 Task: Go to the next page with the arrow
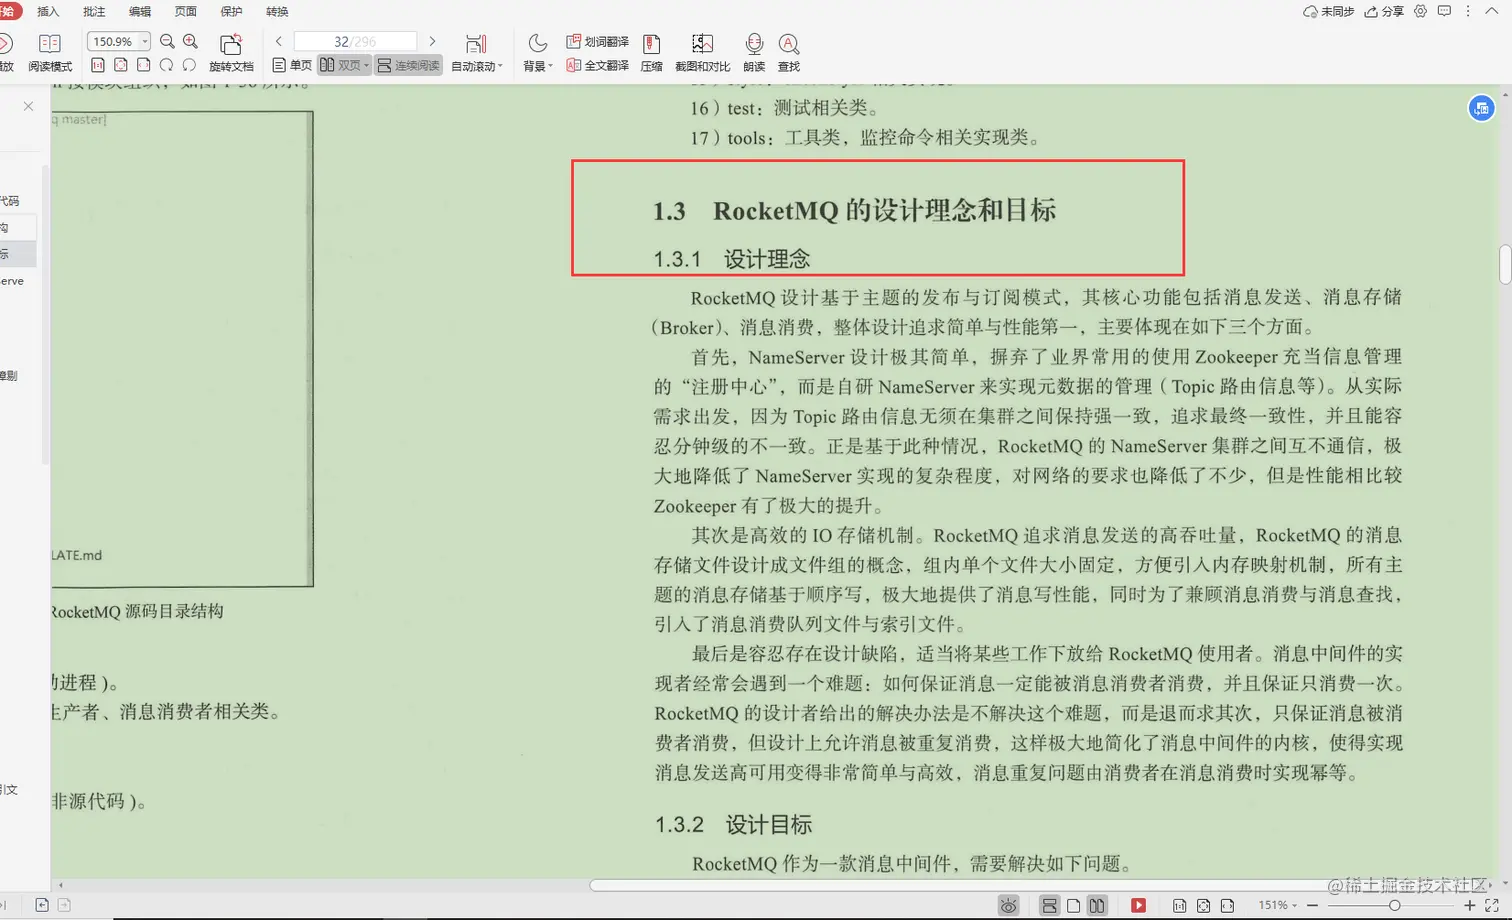[432, 41]
